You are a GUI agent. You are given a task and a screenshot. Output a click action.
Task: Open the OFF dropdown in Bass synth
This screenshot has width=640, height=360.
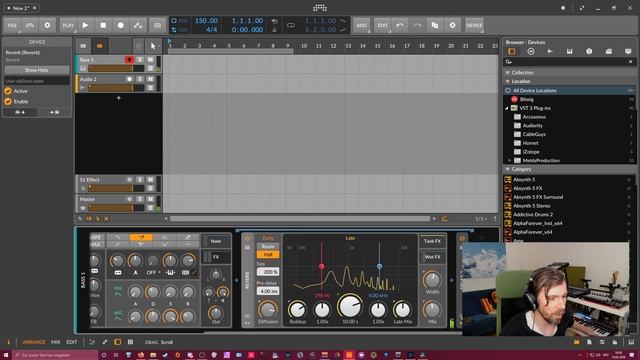tap(153, 272)
